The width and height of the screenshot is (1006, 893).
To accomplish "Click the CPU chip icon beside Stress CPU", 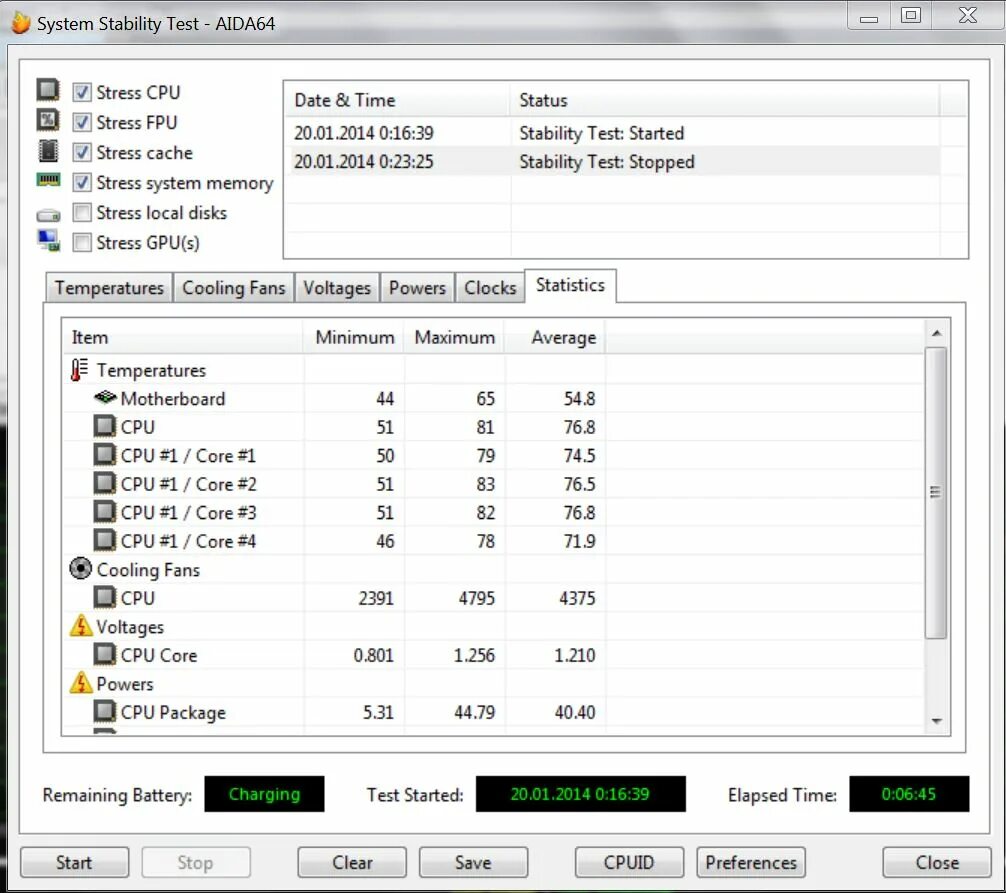I will [48, 90].
